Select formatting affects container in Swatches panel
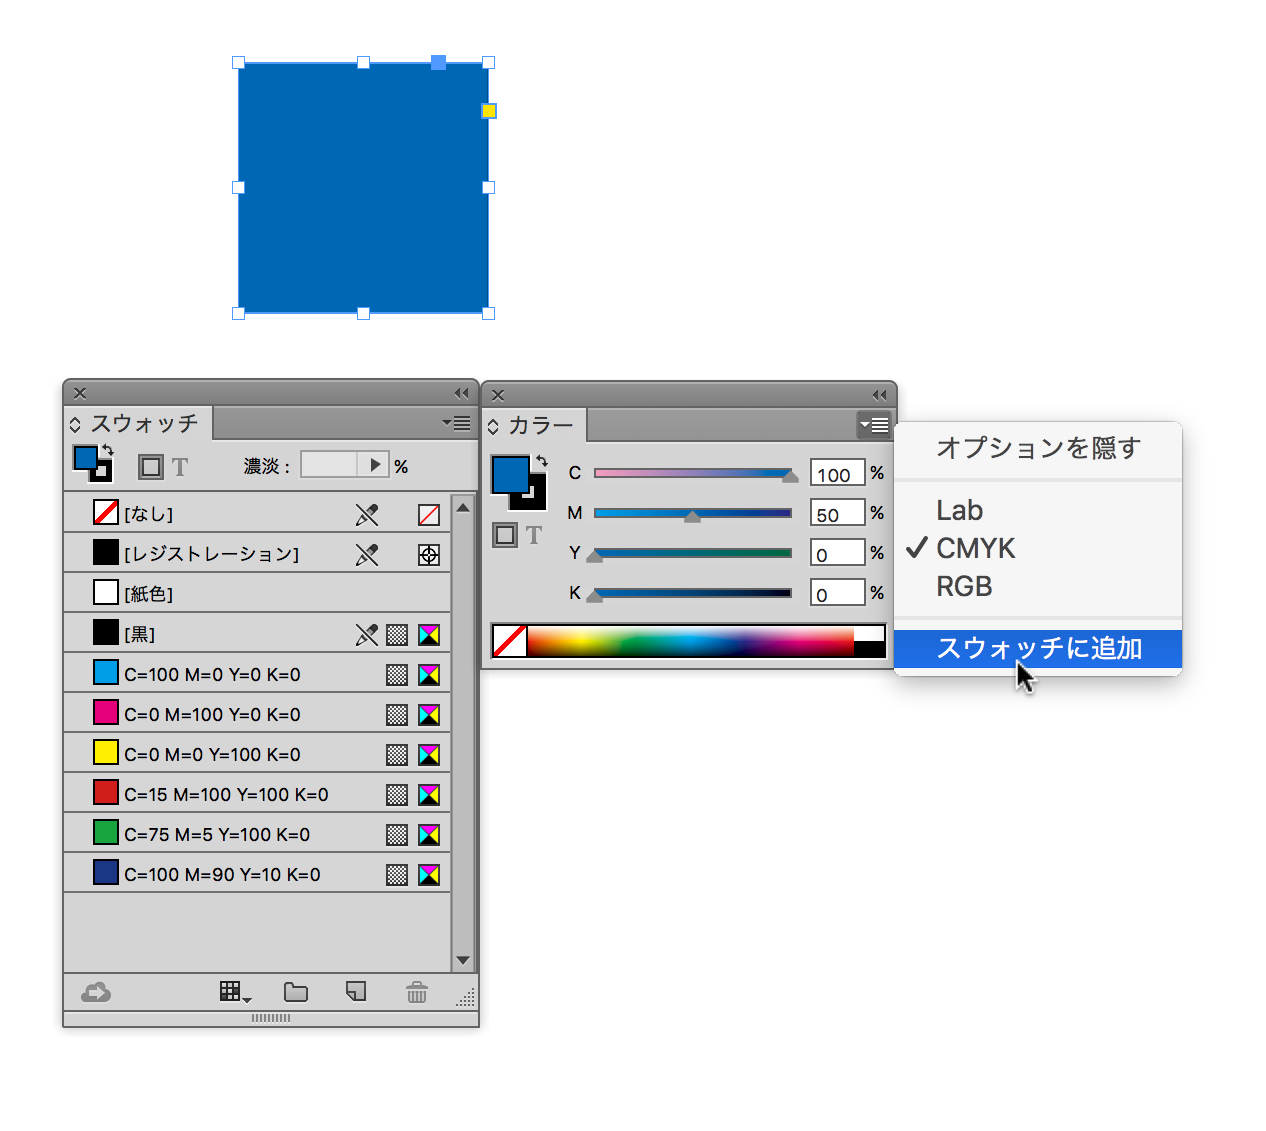This screenshot has width=1266, height=1131. click(151, 467)
